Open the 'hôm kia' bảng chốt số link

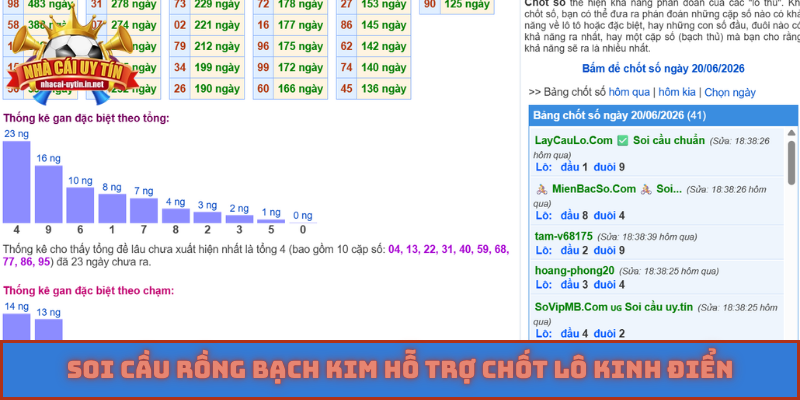(677, 92)
